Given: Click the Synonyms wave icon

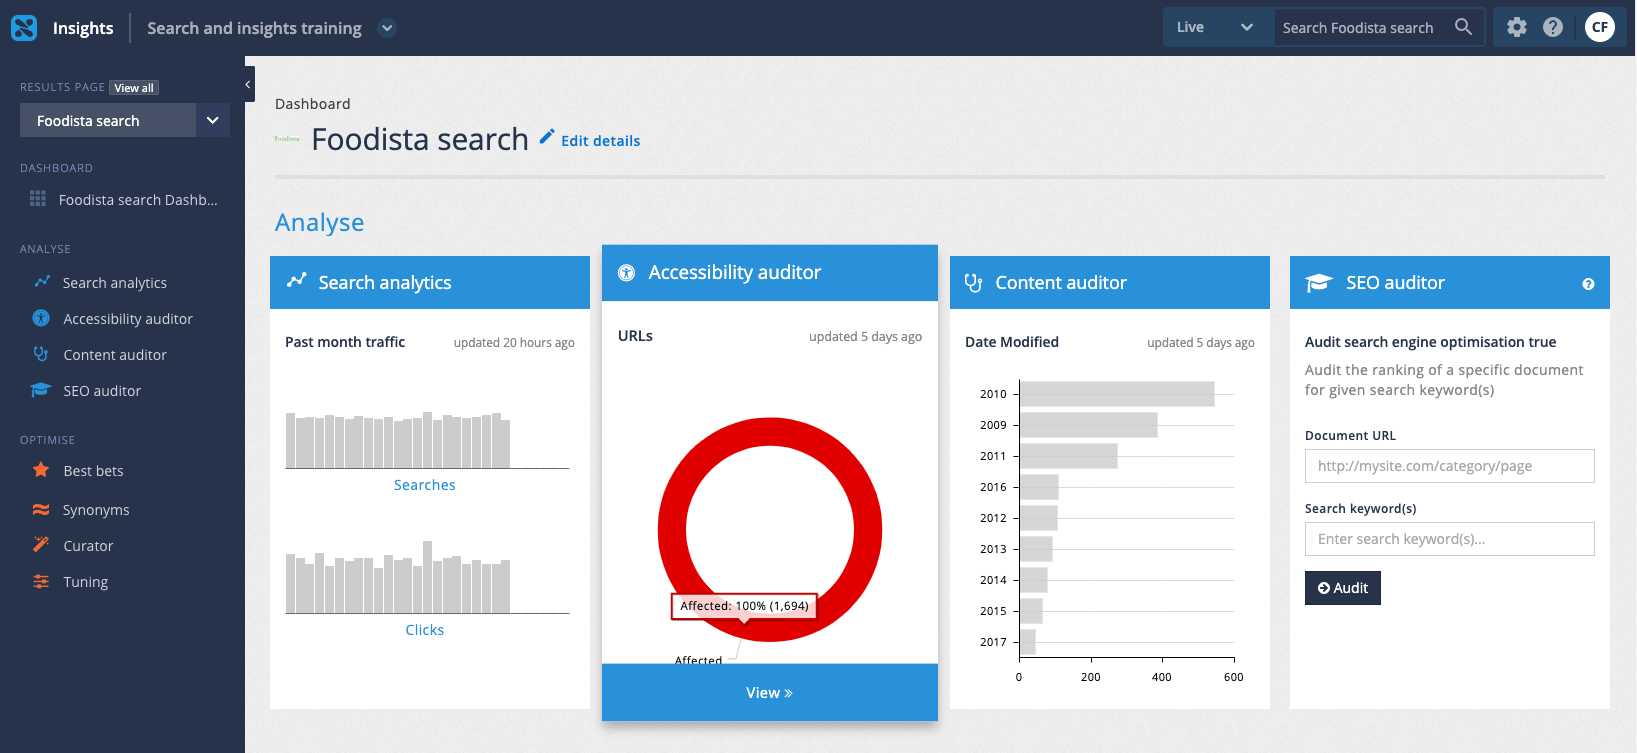Looking at the screenshot, I should (x=41, y=509).
